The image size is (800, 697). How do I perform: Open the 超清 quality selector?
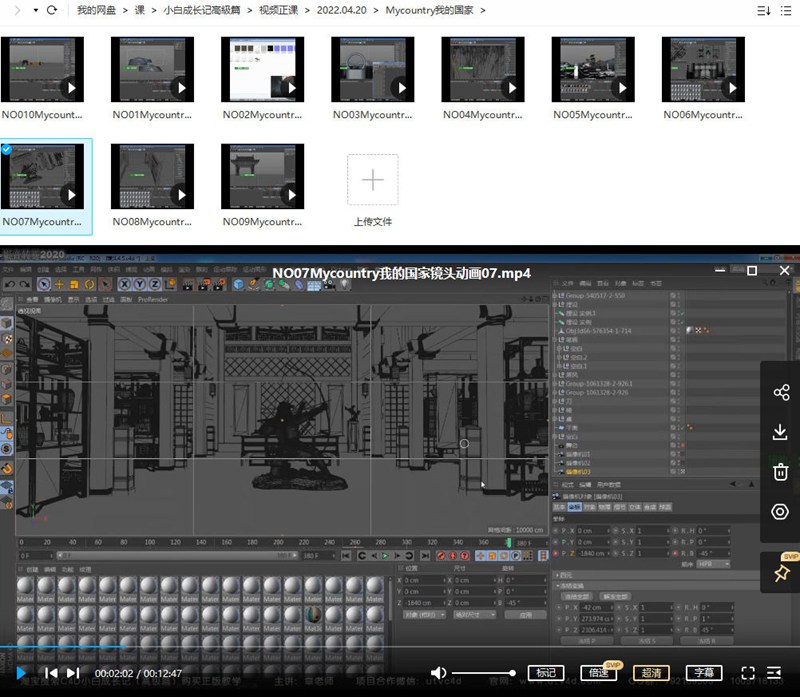(651, 673)
